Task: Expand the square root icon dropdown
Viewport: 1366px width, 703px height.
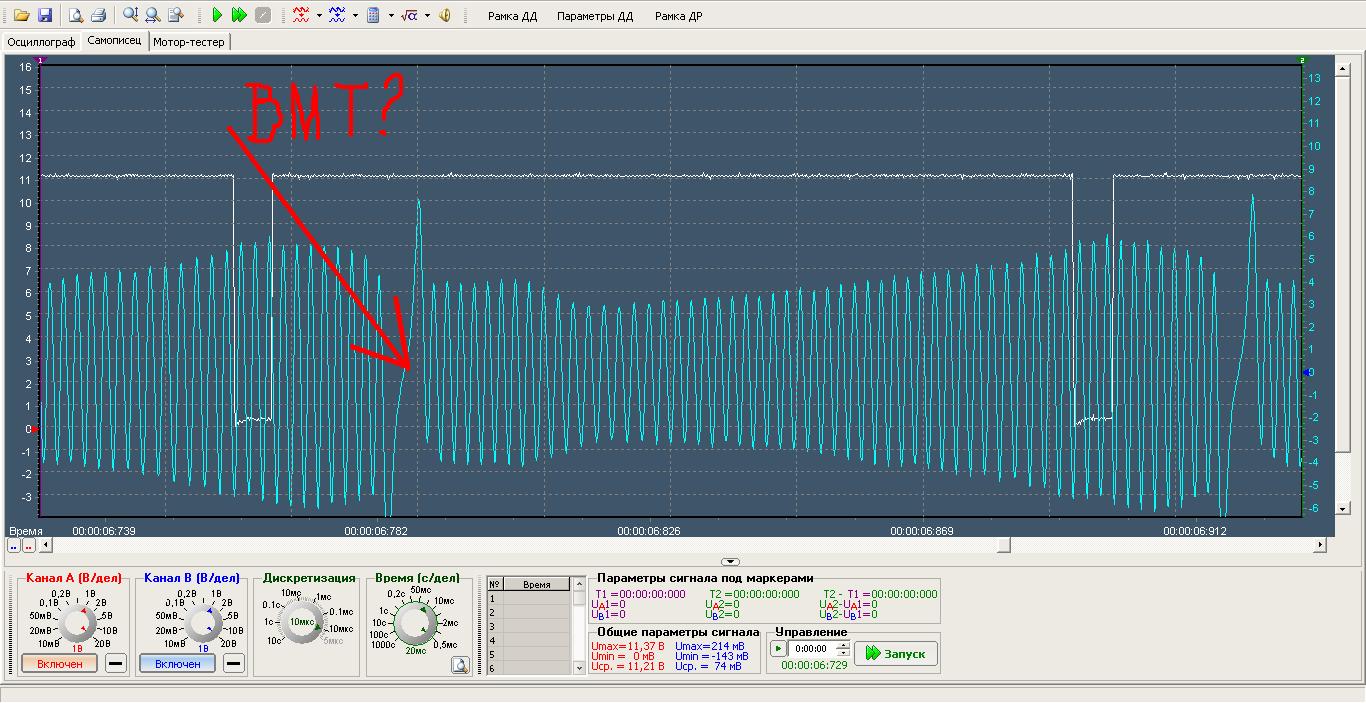Action: 427,15
